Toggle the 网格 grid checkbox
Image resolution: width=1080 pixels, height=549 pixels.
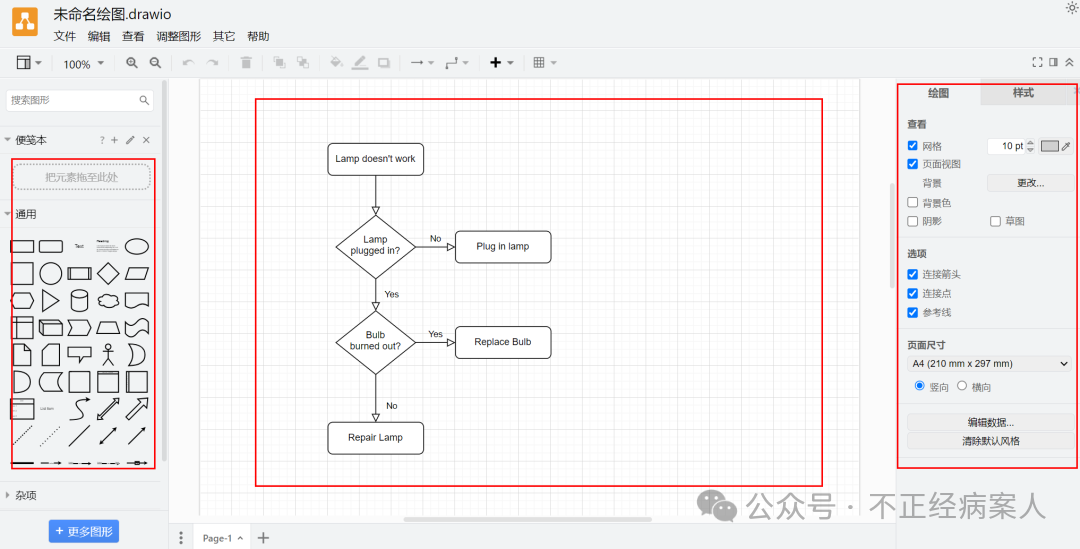tap(913, 146)
